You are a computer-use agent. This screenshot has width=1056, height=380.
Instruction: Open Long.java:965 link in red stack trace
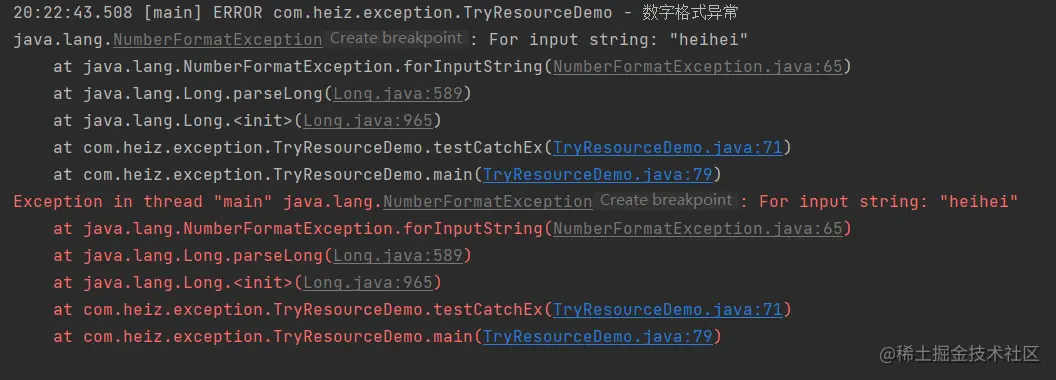(x=368, y=282)
